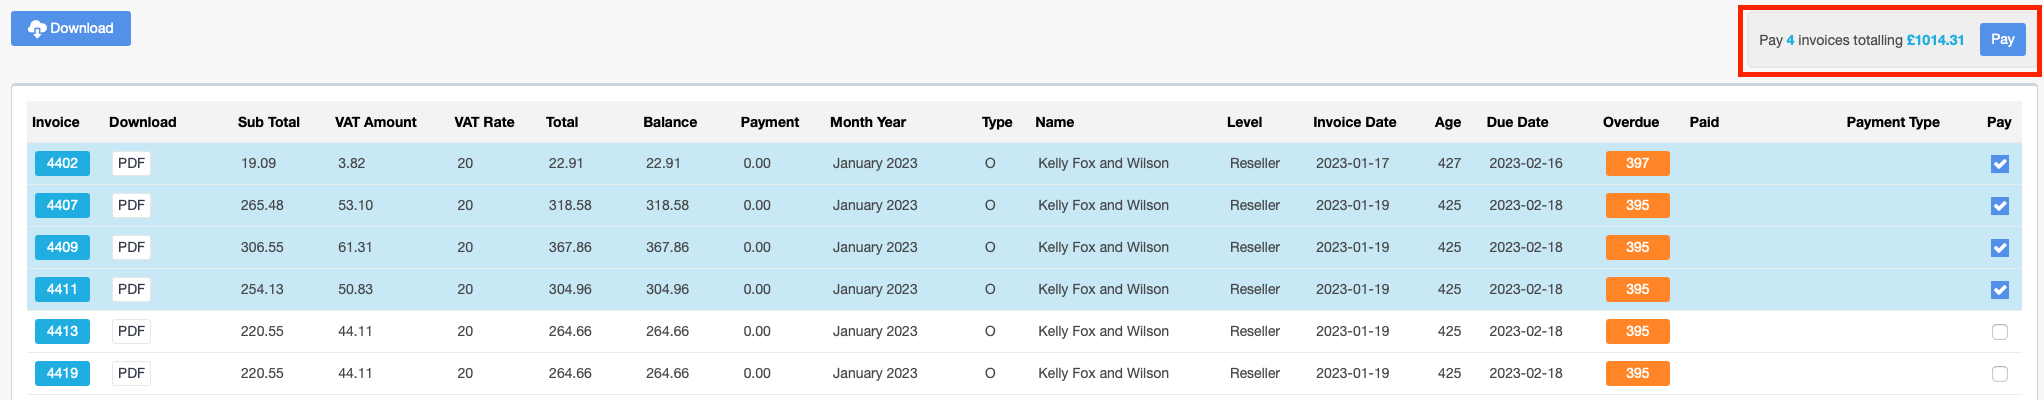Sort by the Balance column header
2044x400 pixels.
[x=670, y=122]
